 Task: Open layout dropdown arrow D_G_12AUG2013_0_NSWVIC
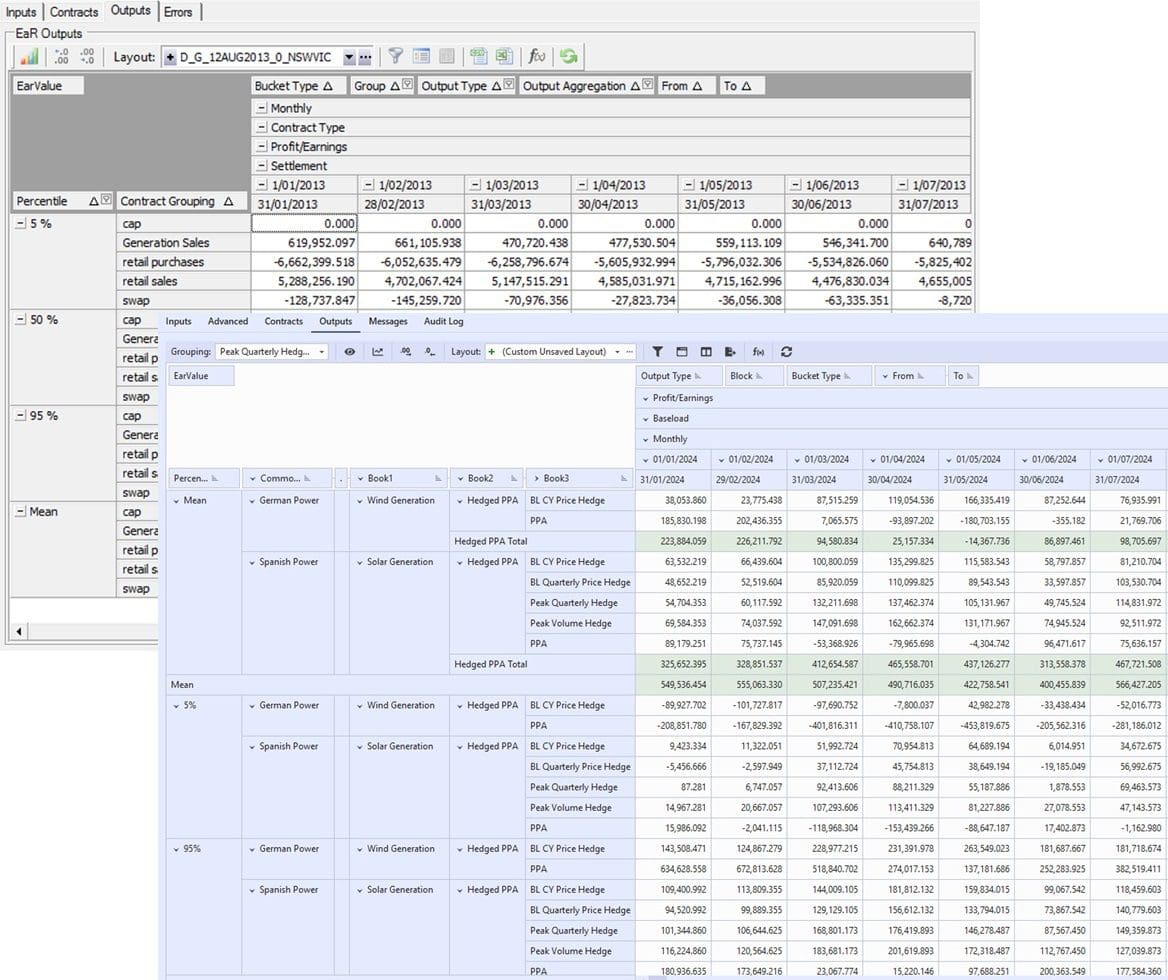pyautogui.click(x=349, y=57)
